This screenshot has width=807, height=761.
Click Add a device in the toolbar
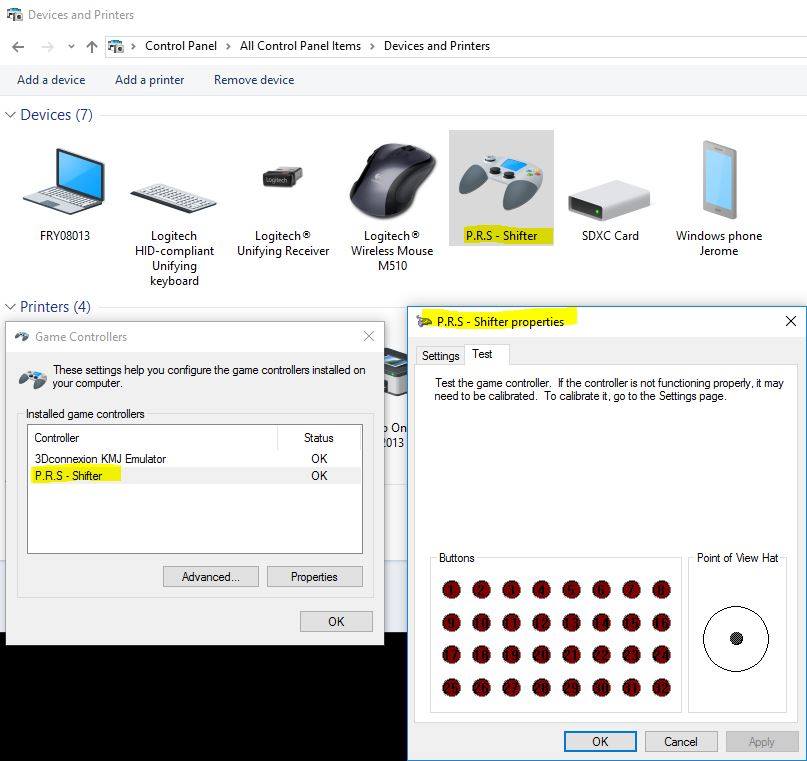(51, 80)
